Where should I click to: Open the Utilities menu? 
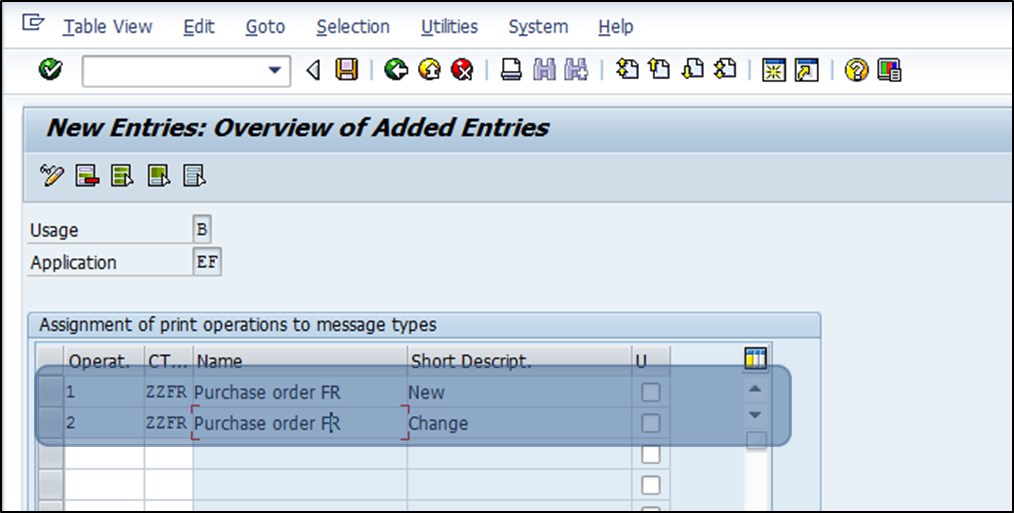[449, 27]
